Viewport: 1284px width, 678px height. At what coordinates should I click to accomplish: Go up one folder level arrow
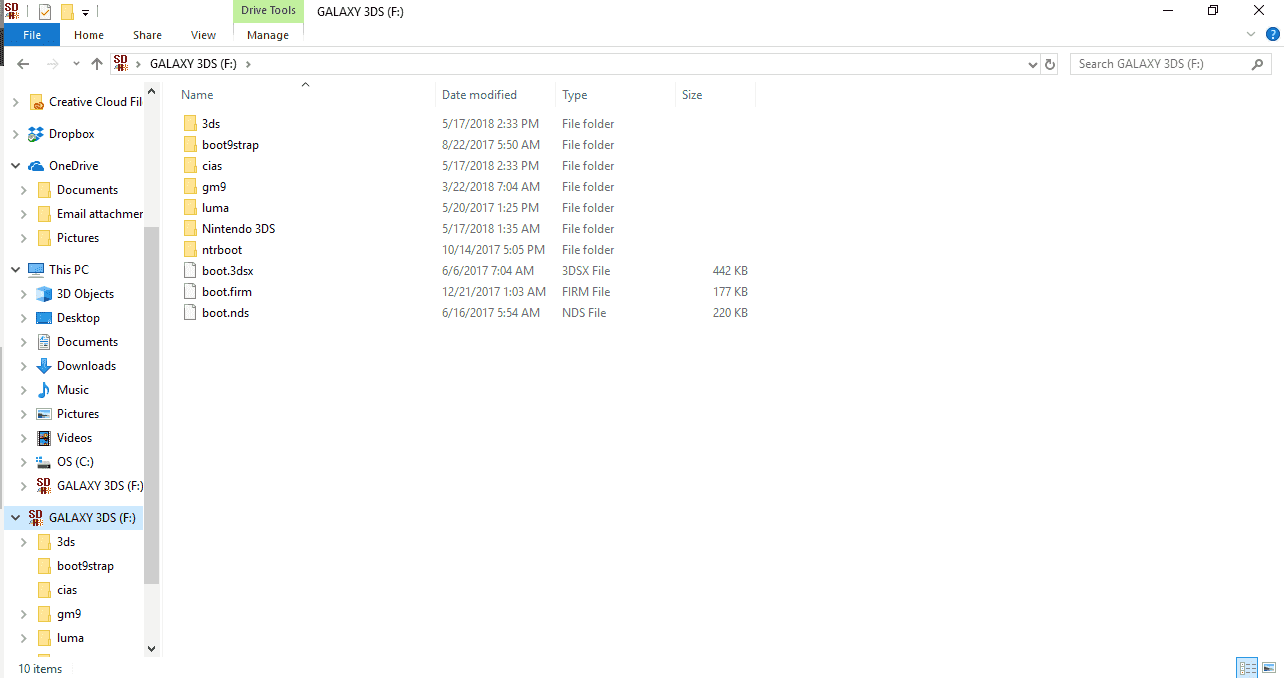[97, 64]
